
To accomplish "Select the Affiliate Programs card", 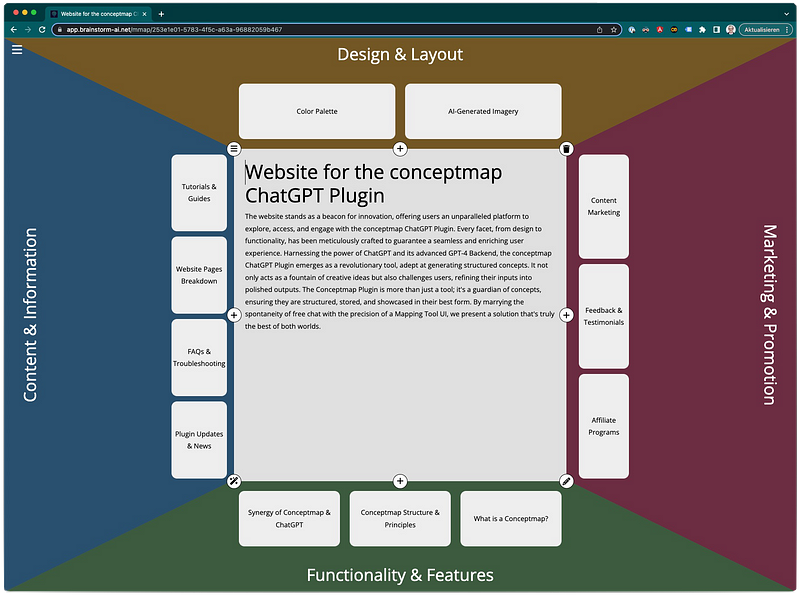I will pyautogui.click(x=604, y=426).
